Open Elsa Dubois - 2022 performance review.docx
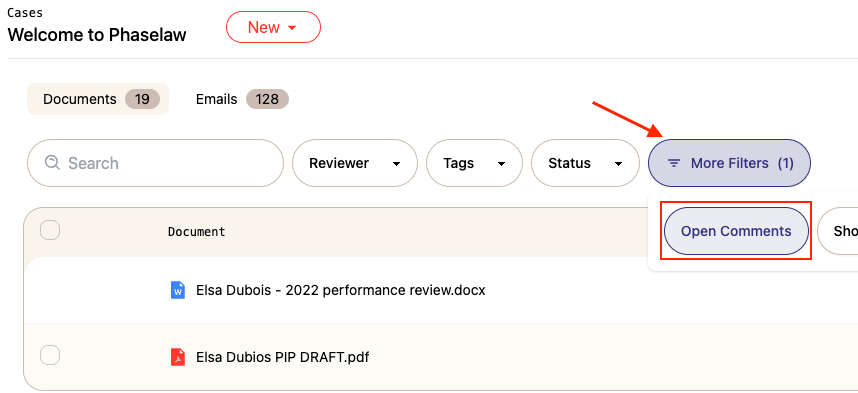The width and height of the screenshot is (858, 393). click(340, 290)
